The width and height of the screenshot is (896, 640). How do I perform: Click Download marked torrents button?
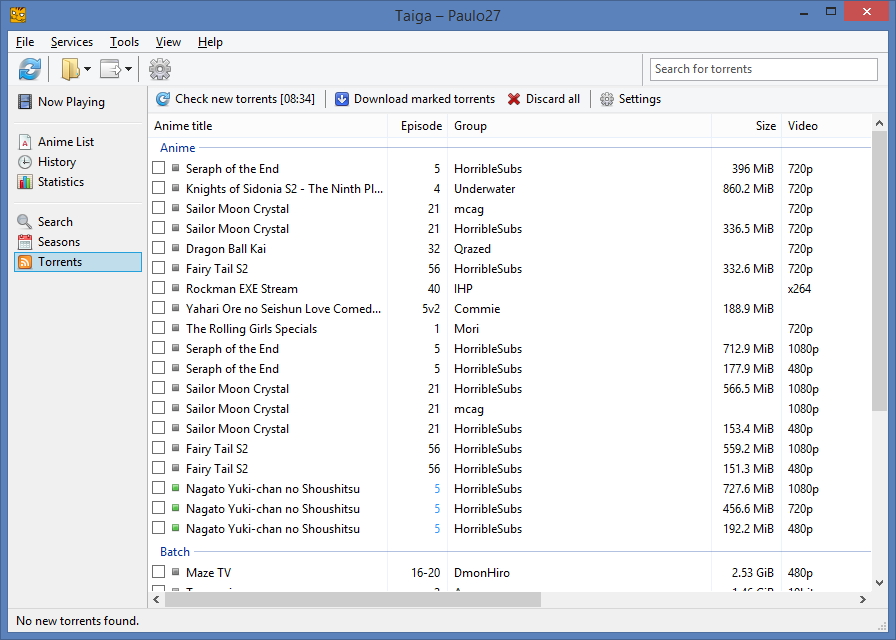click(415, 99)
